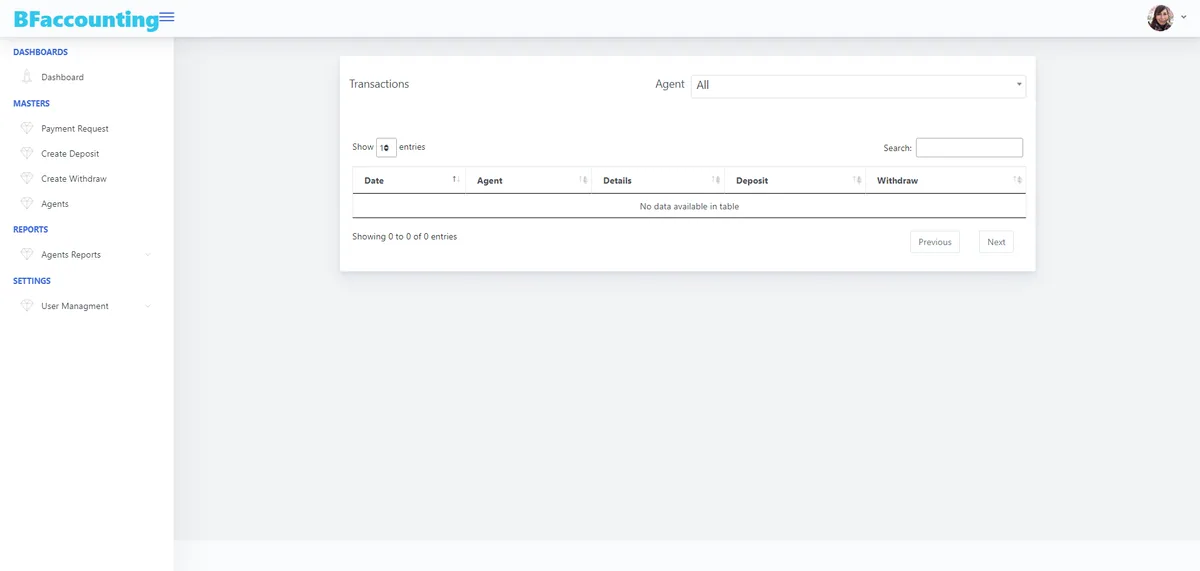This screenshot has height=571, width=1200.
Task: Click the diamond icon next to Create Deposit
Action: coord(27,153)
